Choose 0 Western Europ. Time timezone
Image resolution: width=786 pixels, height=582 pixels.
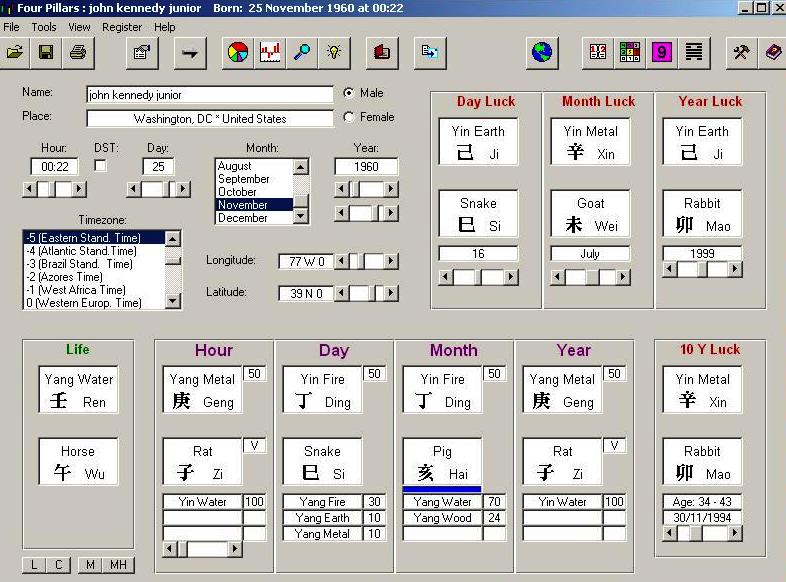point(94,303)
